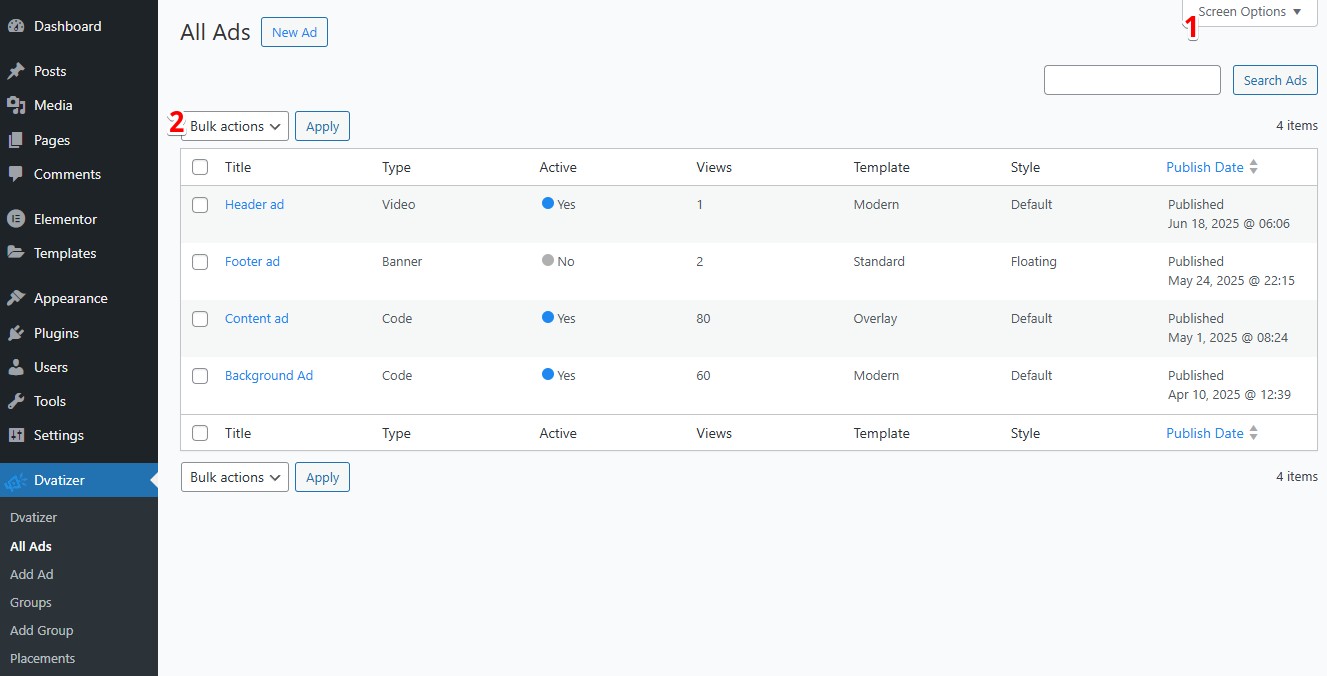1327x676 pixels.
Task: Click the Comments bubble icon
Action: [16, 174]
